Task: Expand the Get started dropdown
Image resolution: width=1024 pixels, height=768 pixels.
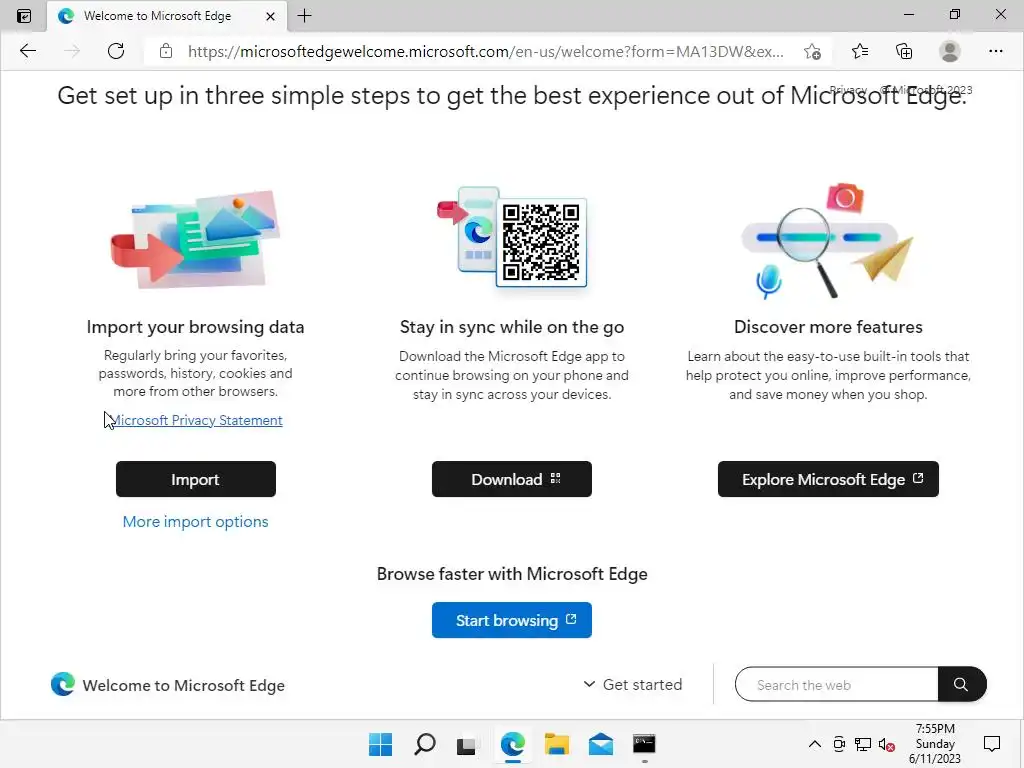Action: coord(632,684)
